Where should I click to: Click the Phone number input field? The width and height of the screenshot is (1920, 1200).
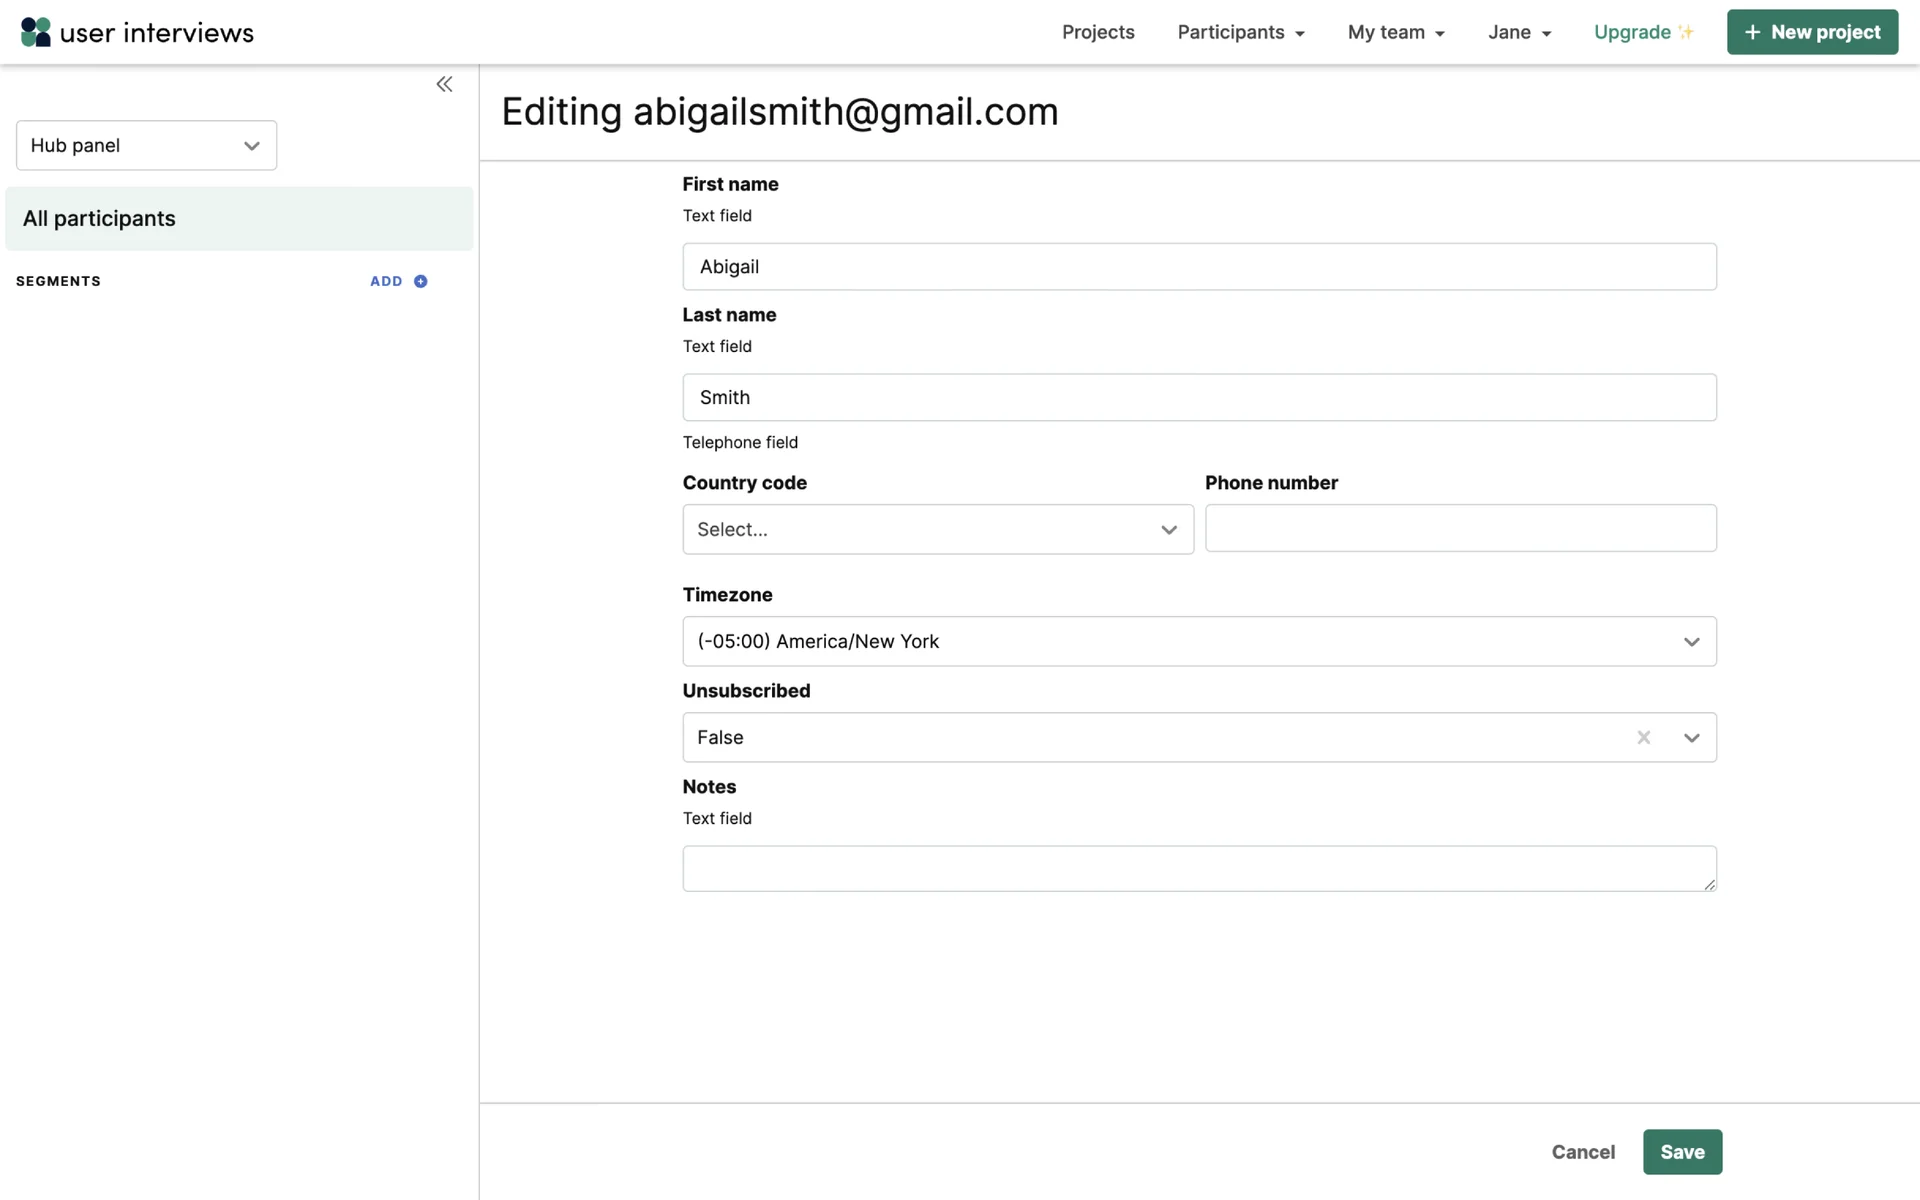1459,528
